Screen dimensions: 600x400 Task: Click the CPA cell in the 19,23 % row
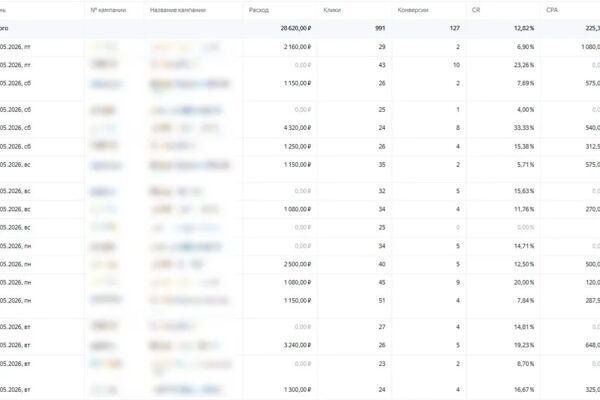[x=592, y=345]
